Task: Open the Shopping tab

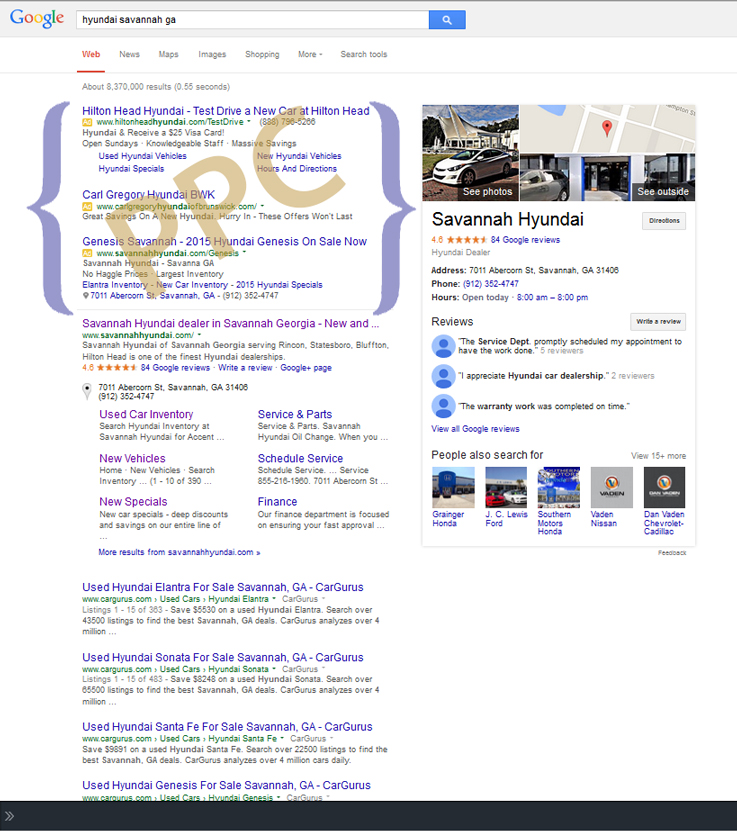Action: pos(262,54)
